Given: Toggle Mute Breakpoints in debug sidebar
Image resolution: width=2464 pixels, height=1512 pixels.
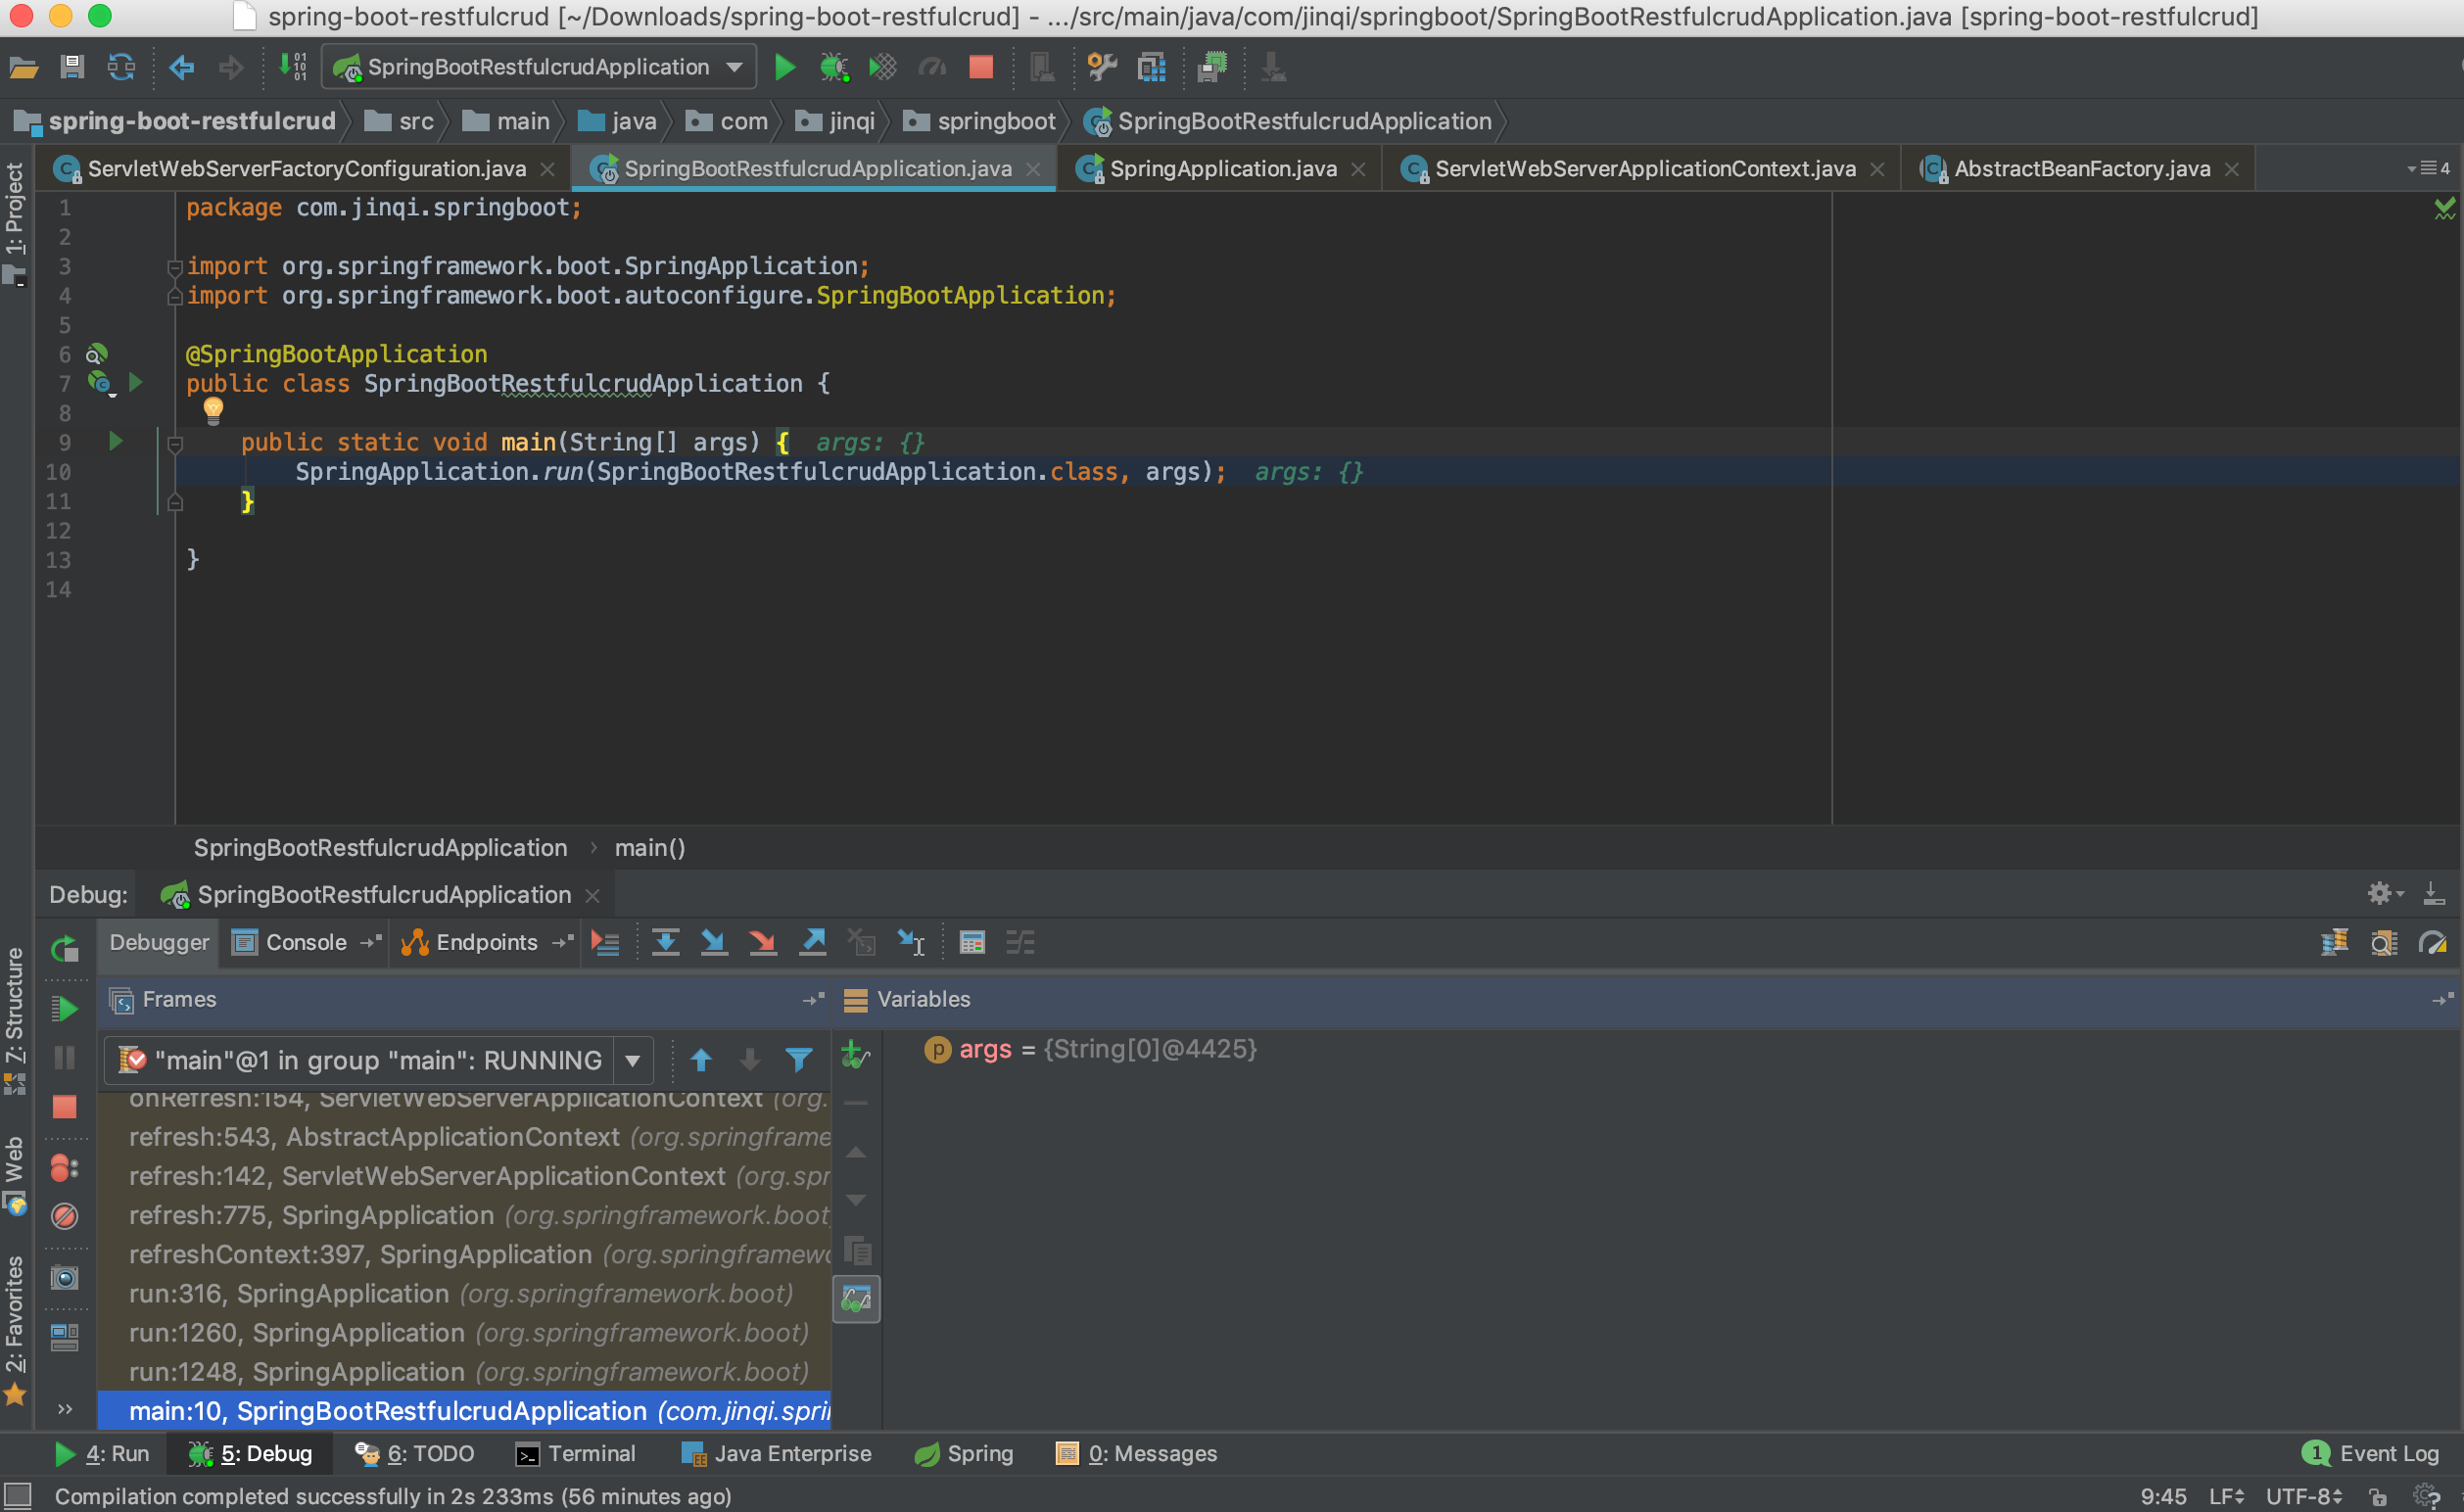Looking at the screenshot, I should 65,1216.
